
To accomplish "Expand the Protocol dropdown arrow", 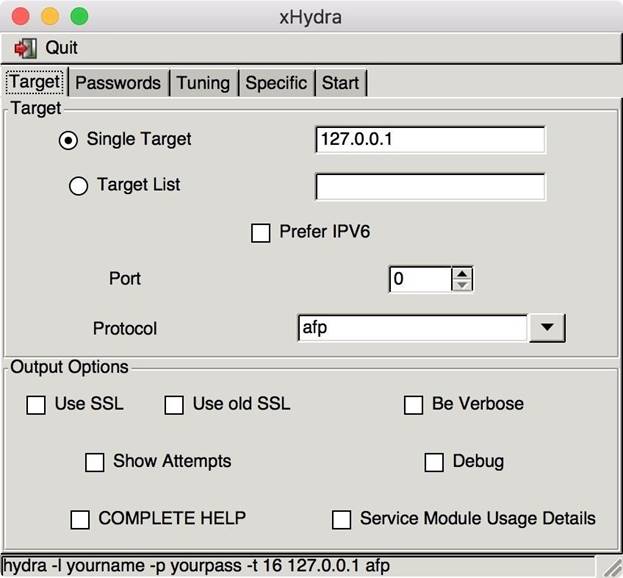I will point(547,328).
